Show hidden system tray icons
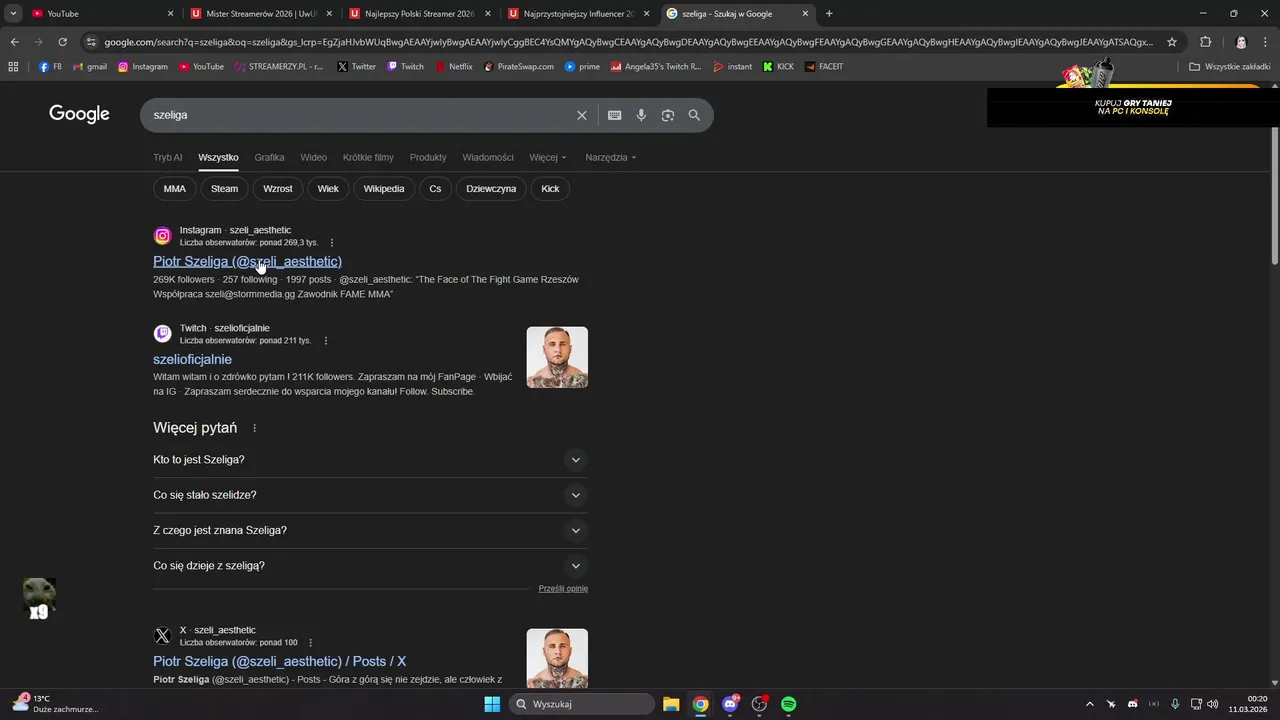 tap(1090, 704)
